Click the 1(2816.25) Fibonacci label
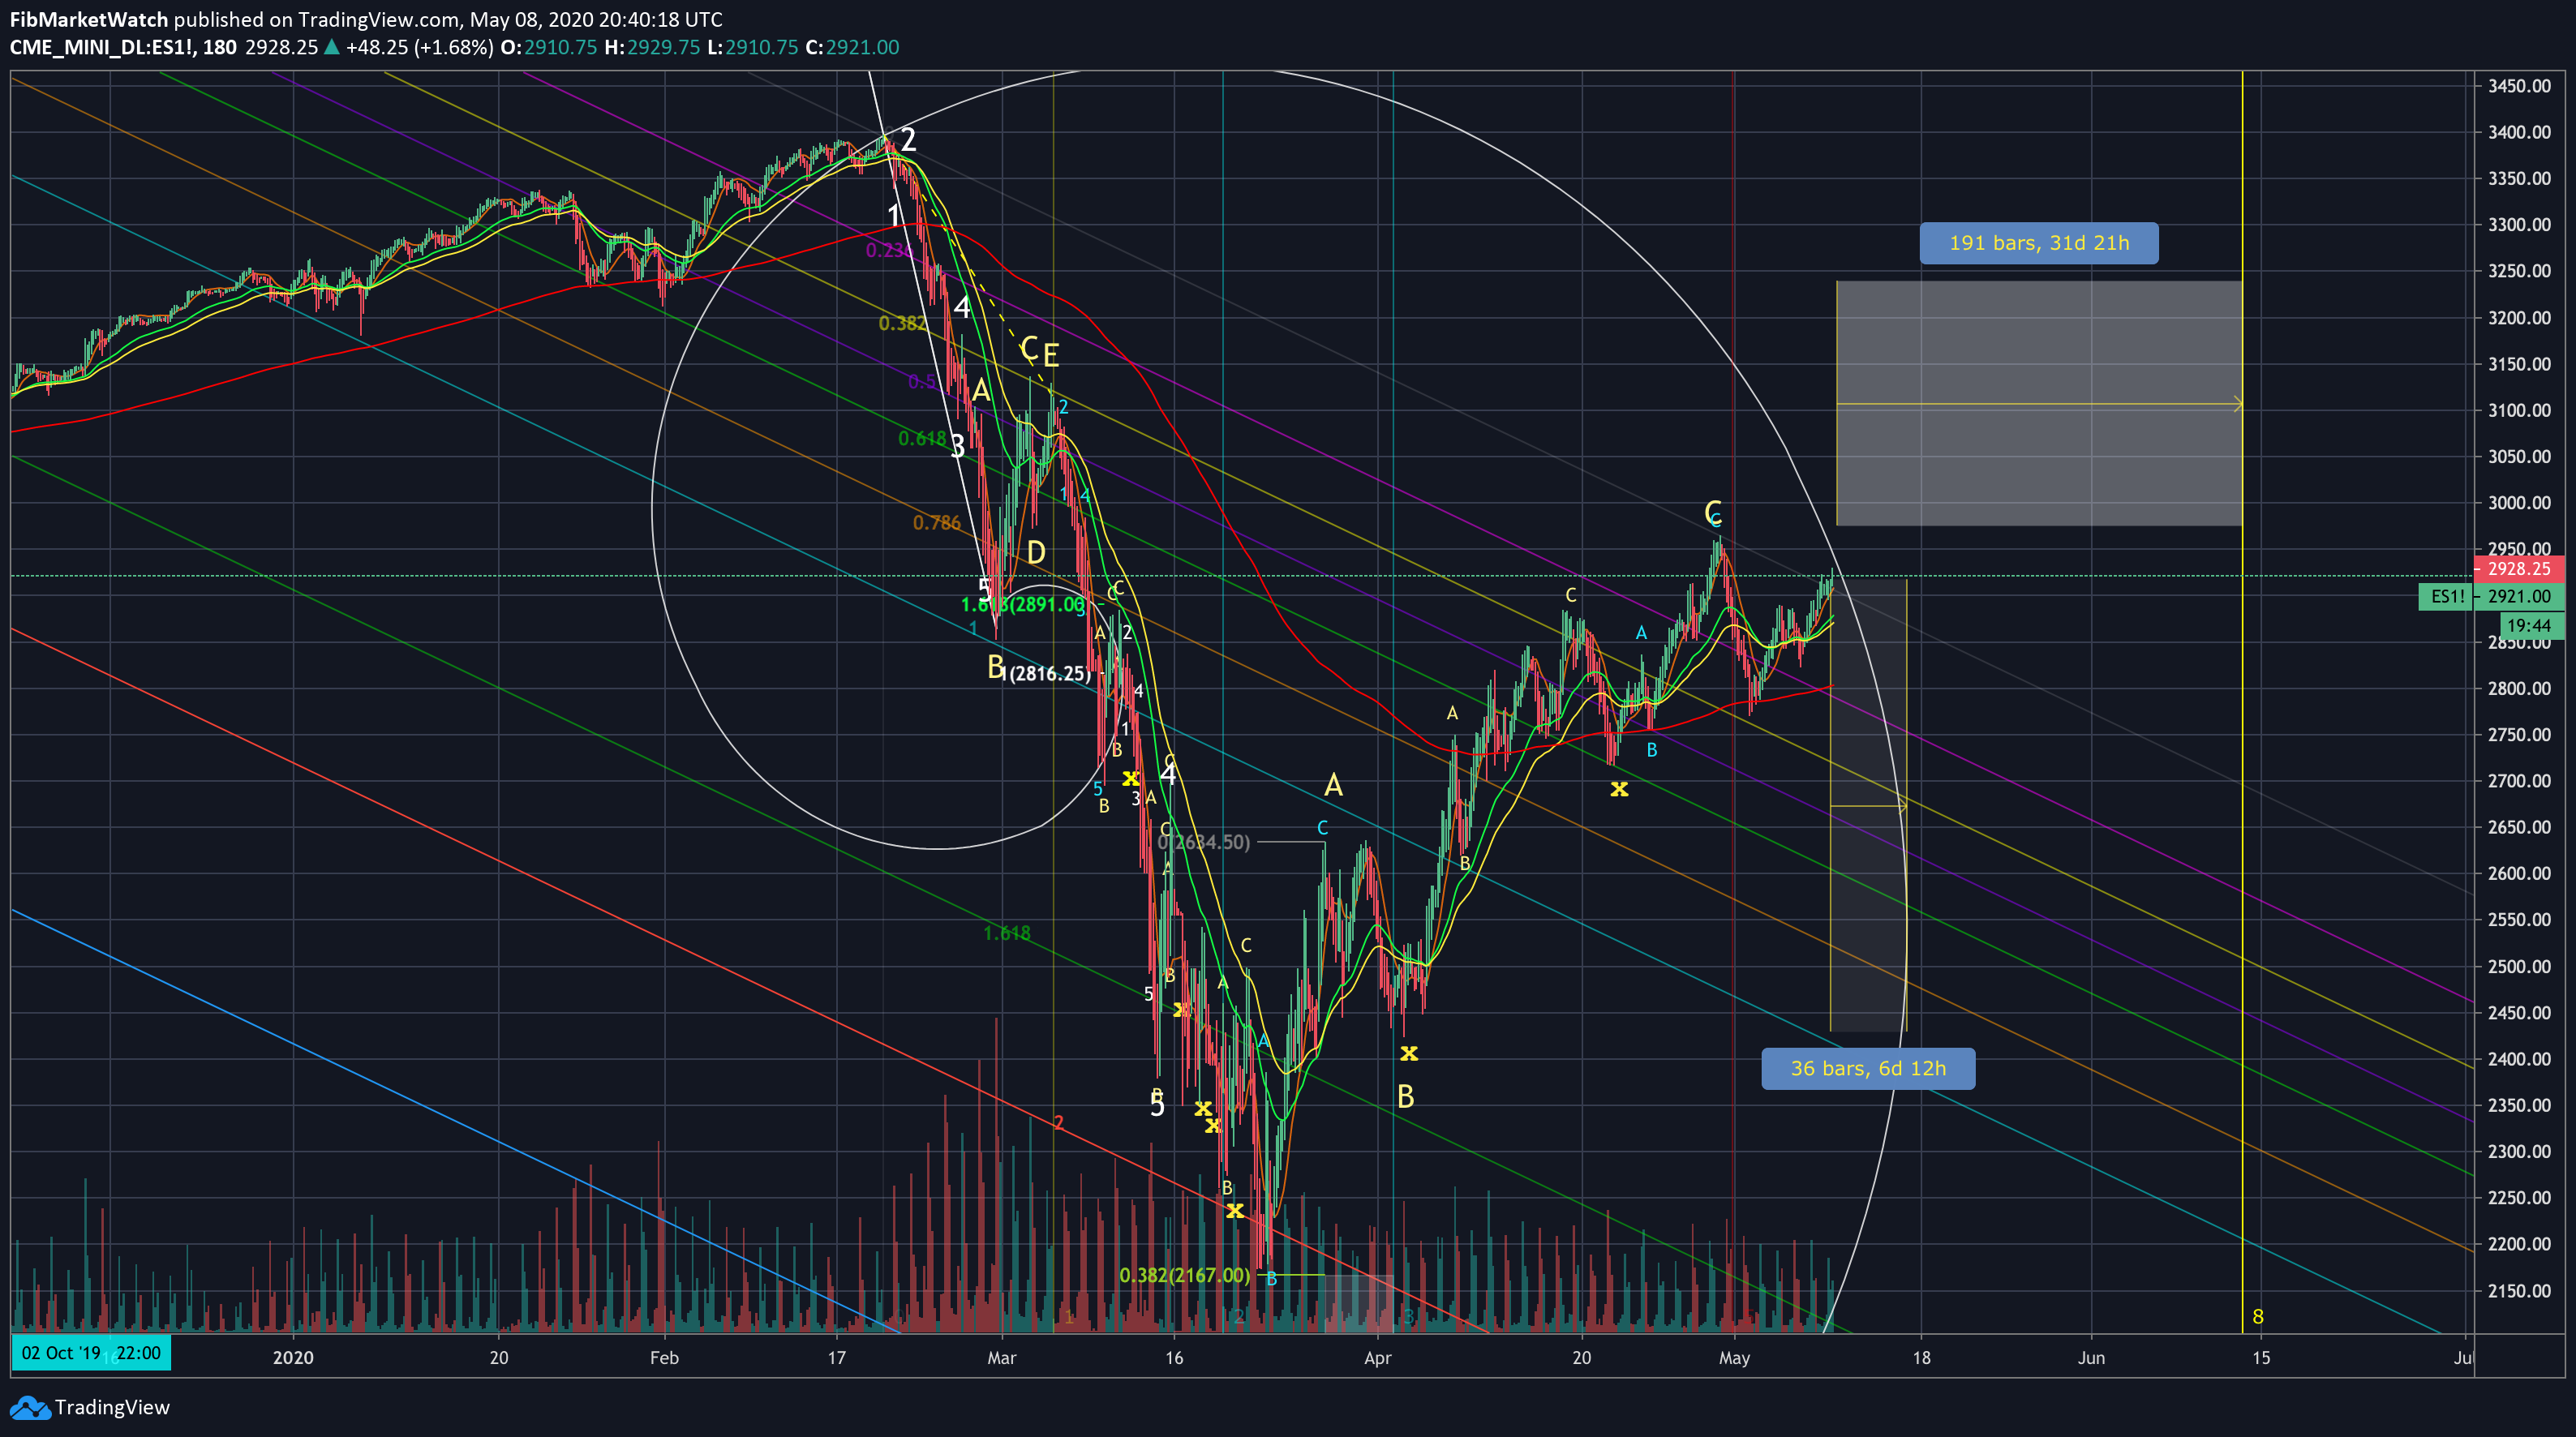 (x=1045, y=673)
